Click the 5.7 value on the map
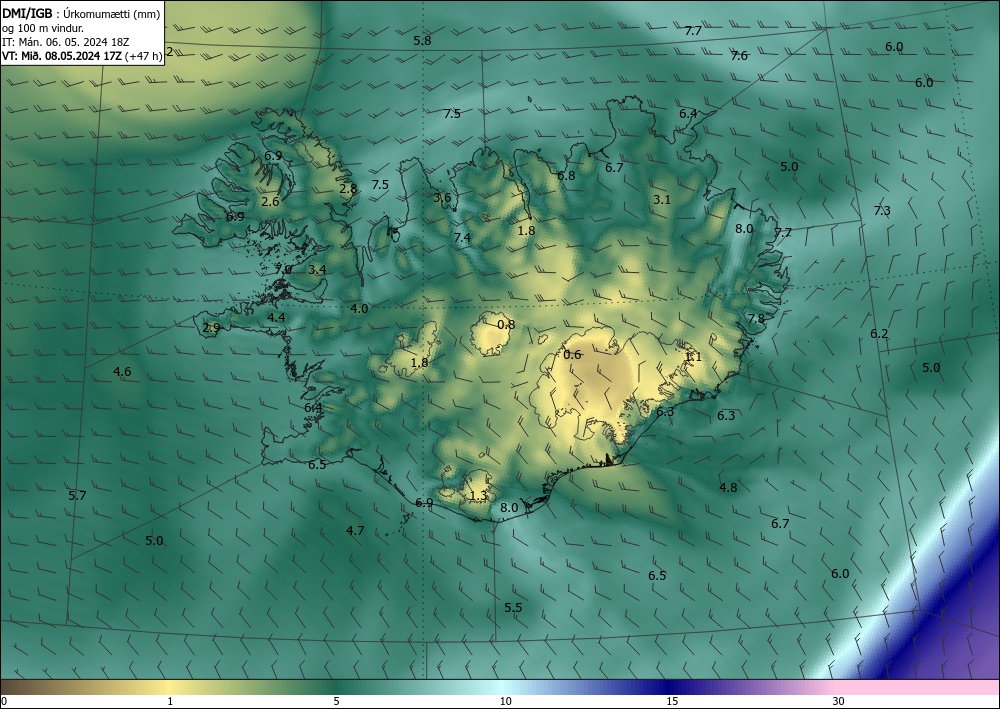 77,495
